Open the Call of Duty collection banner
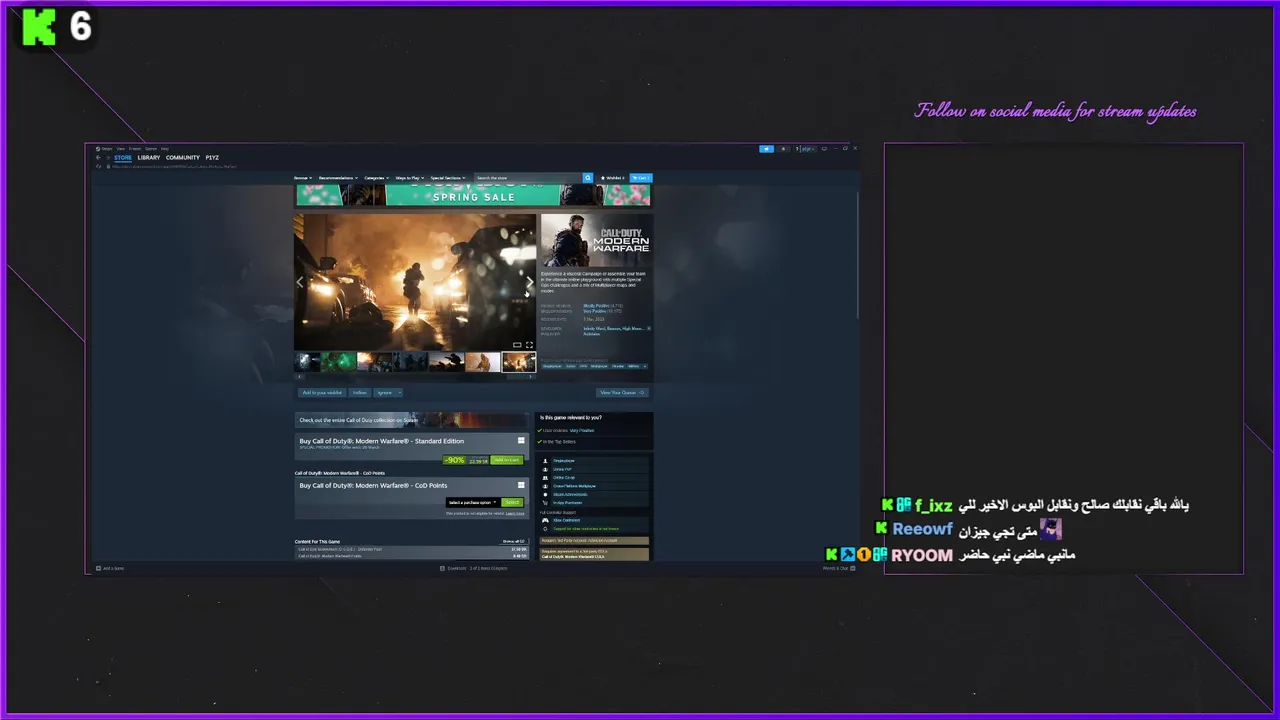The image size is (1280, 720). pyautogui.click(x=411, y=420)
